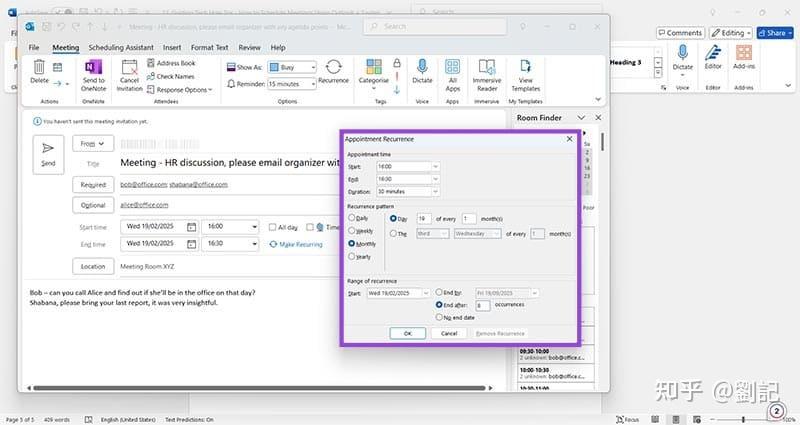Click the Share button in Word

[x=775, y=33]
